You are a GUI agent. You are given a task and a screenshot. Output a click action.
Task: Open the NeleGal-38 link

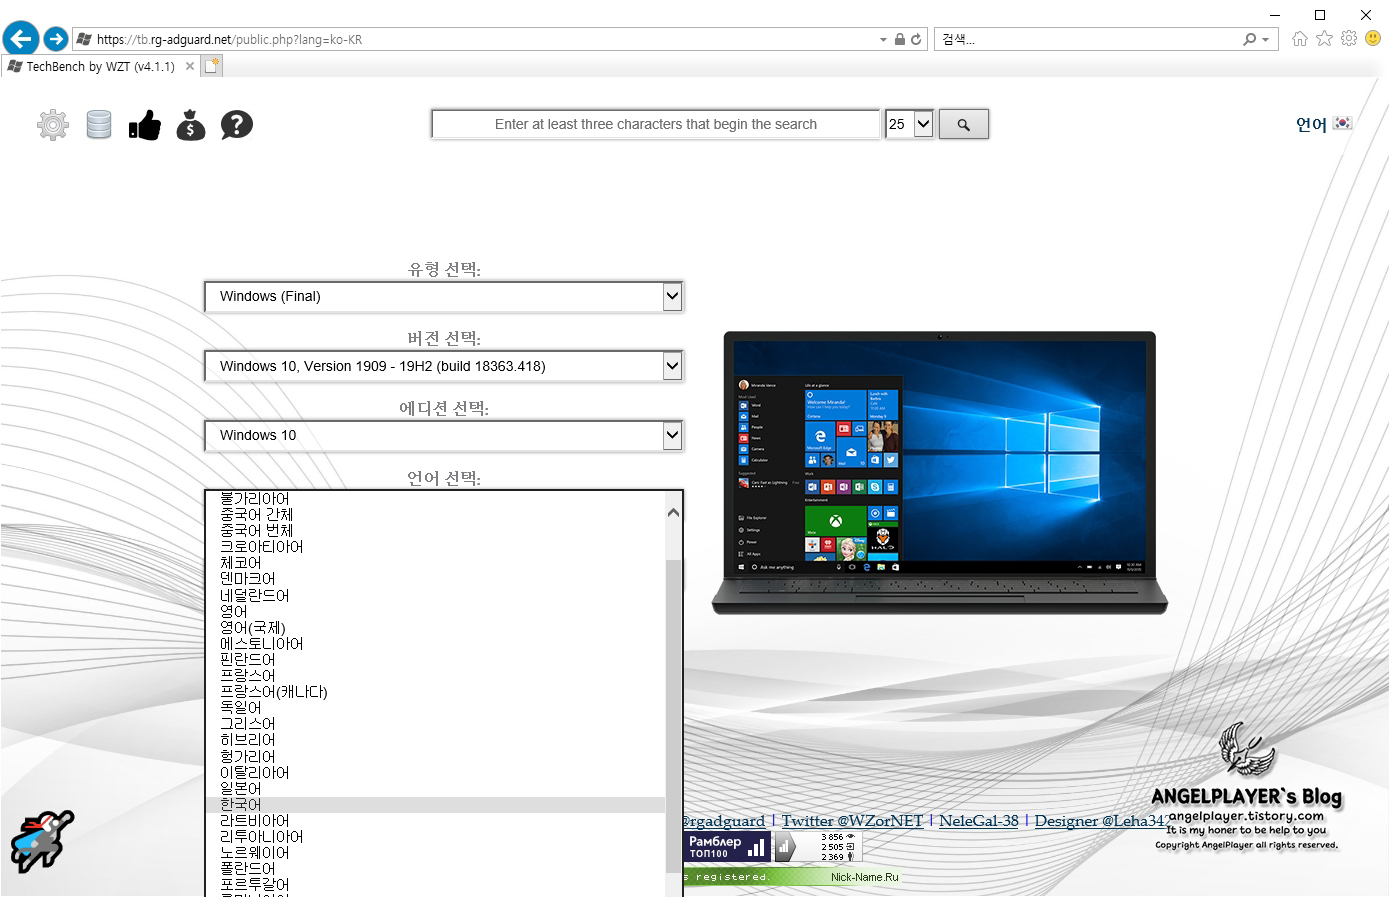(978, 821)
